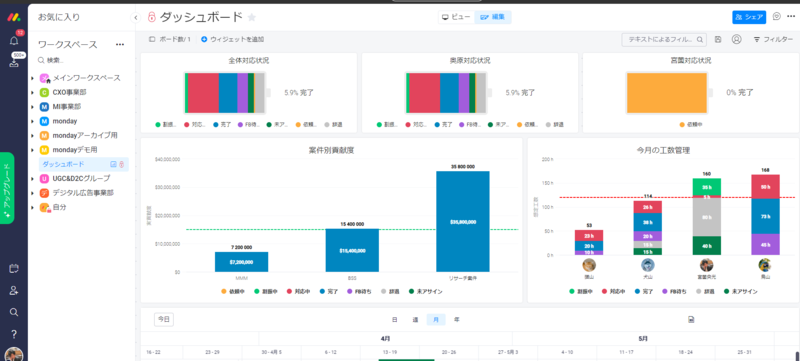
Task: Click the text filter input box
Action: [664, 39]
